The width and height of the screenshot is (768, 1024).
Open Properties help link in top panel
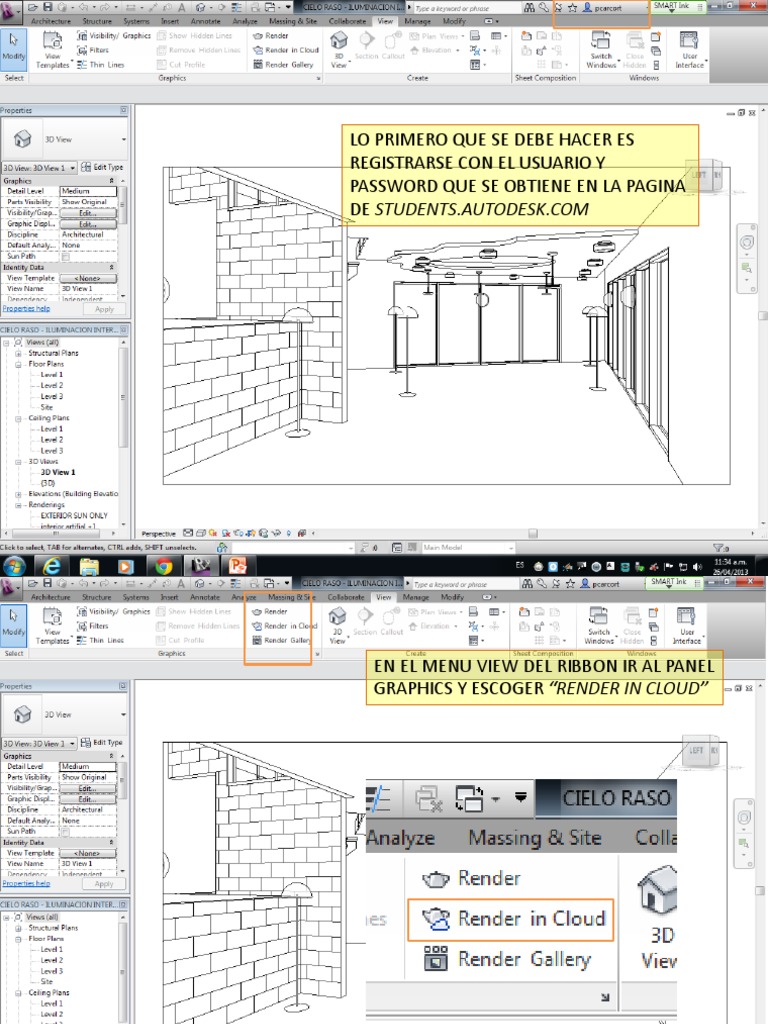(x=26, y=309)
